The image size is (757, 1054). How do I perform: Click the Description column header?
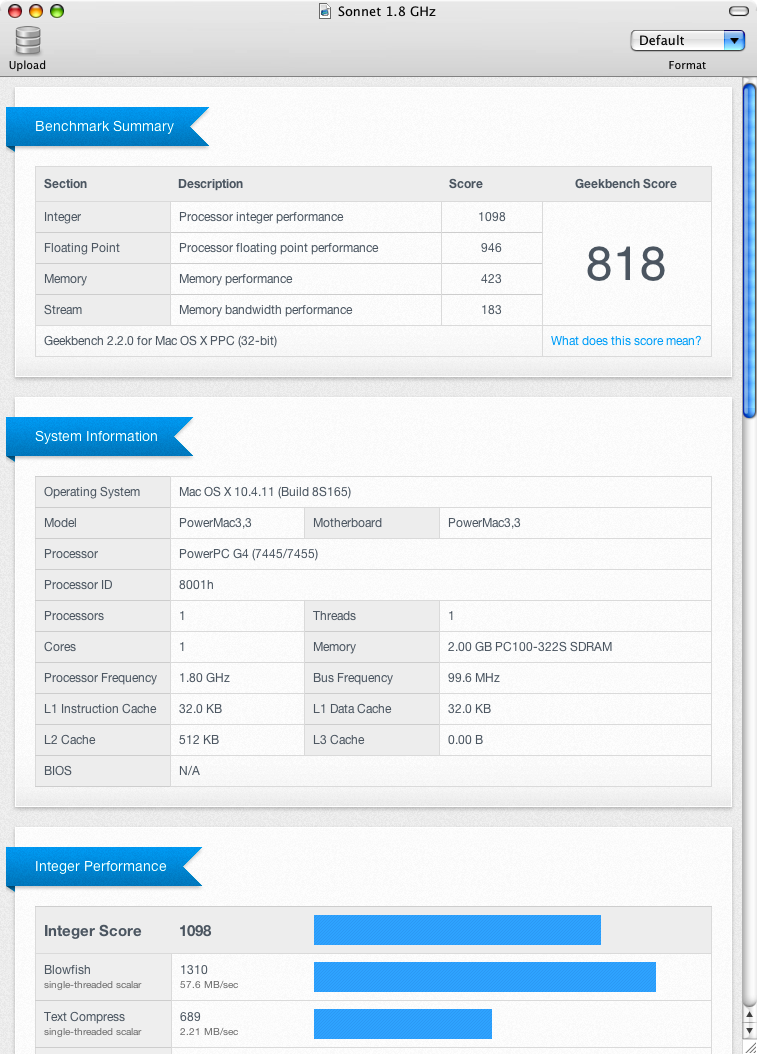click(x=210, y=184)
